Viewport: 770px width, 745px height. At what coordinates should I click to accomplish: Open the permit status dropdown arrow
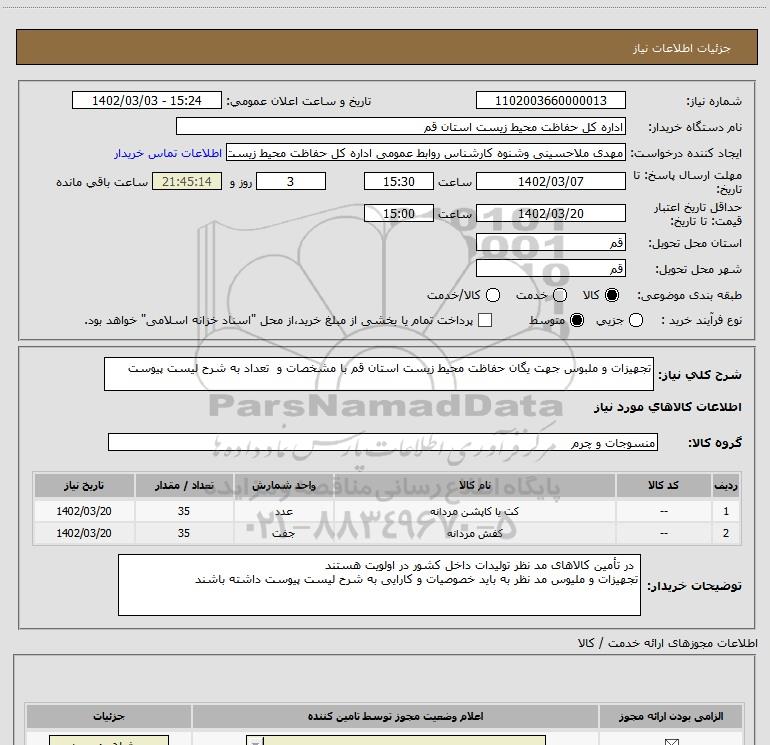(x=255, y=741)
